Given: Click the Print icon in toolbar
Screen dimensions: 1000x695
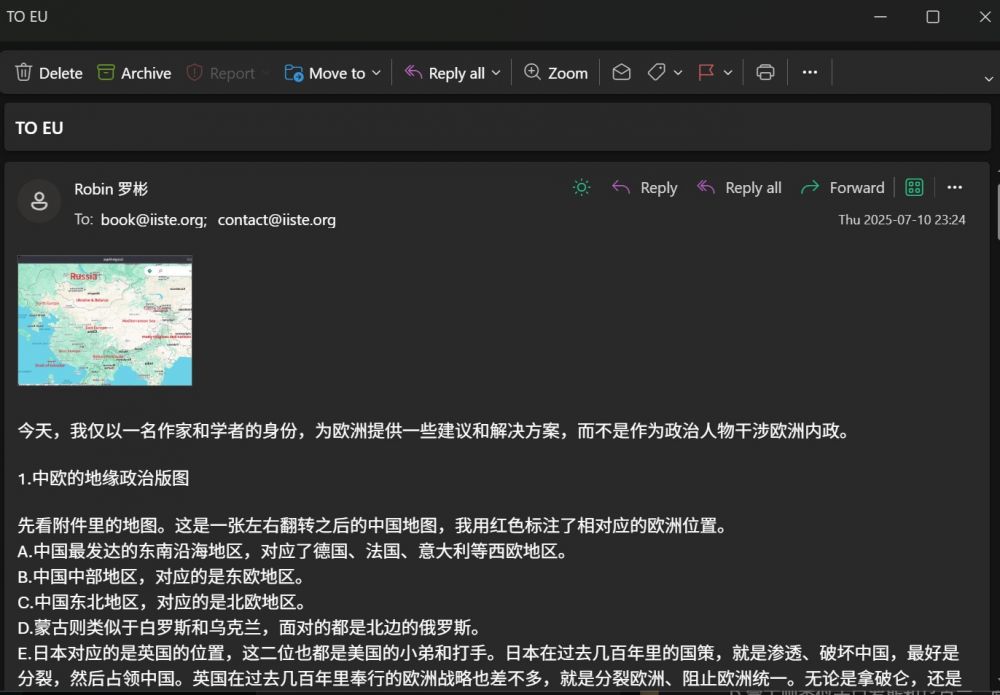Looking at the screenshot, I should (x=765, y=72).
